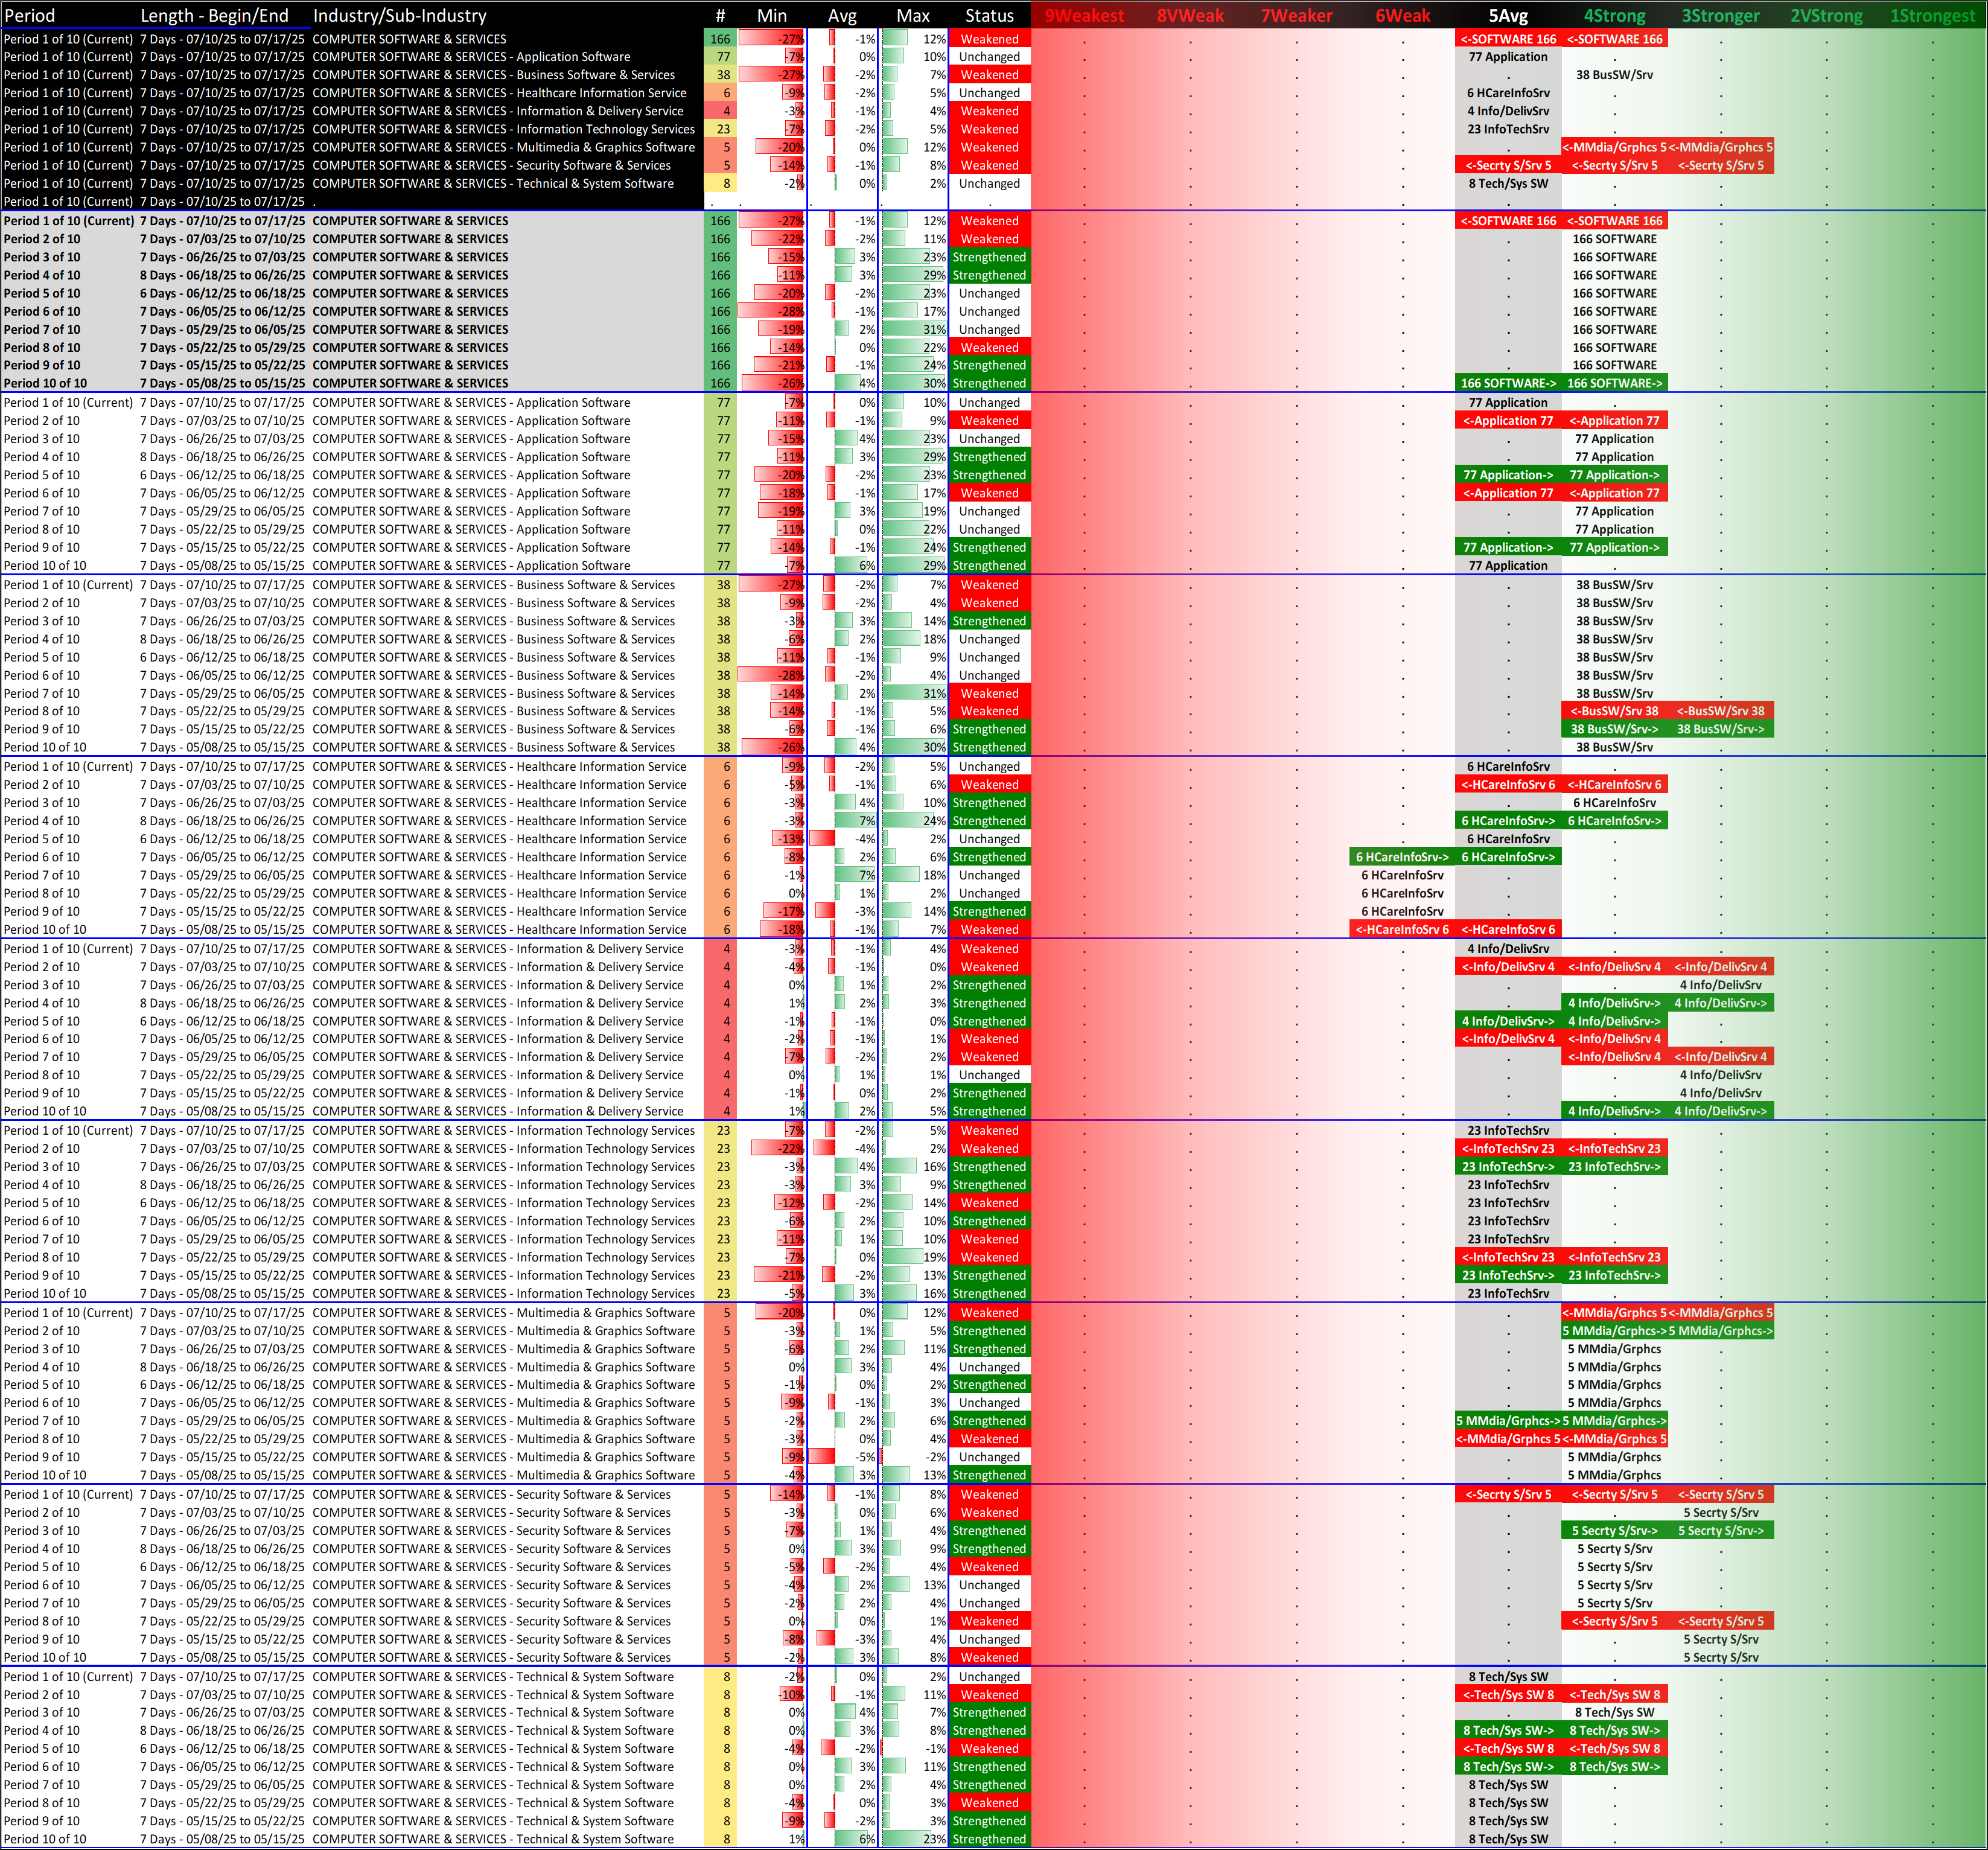Click the 'Period' column header
Screen dimensions: 1988x1850
tap(30, 15)
